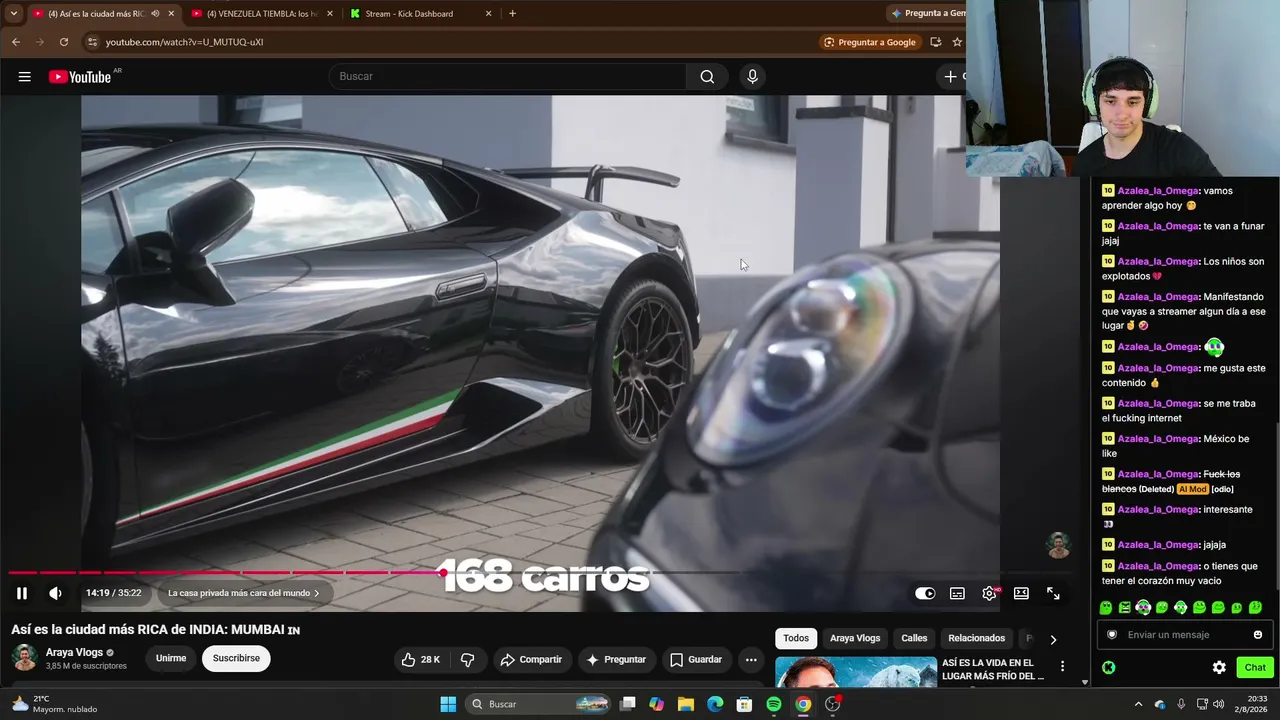This screenshot has width=1280, height=720.
Task: Share the video via Compartir
Action: coord(531,659)
